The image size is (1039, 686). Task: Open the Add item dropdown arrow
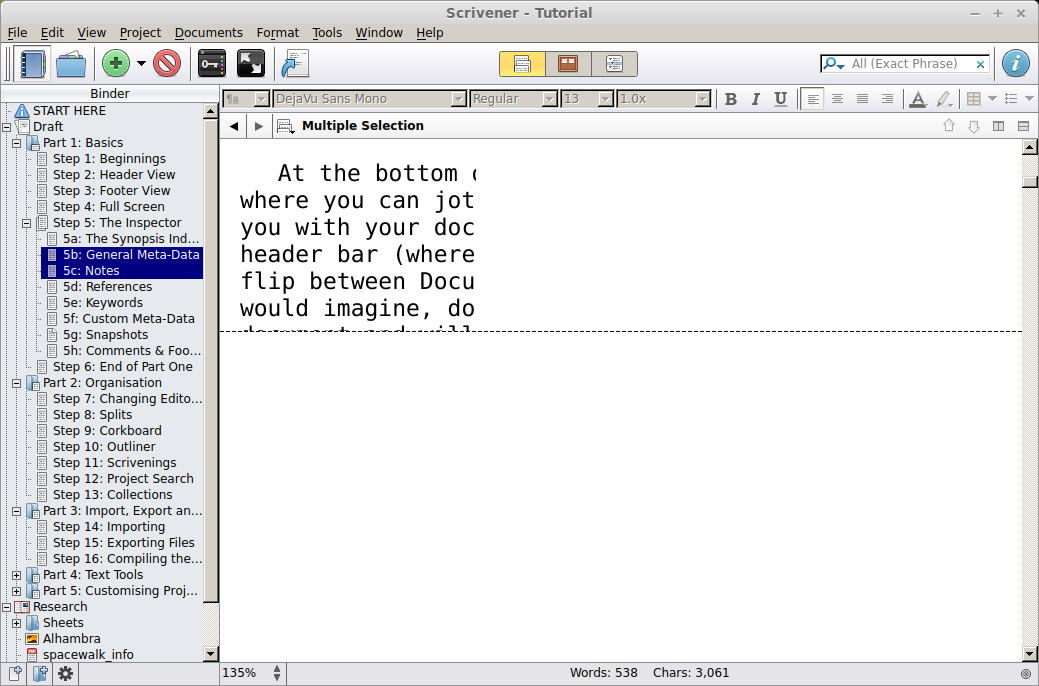[141, 64]
